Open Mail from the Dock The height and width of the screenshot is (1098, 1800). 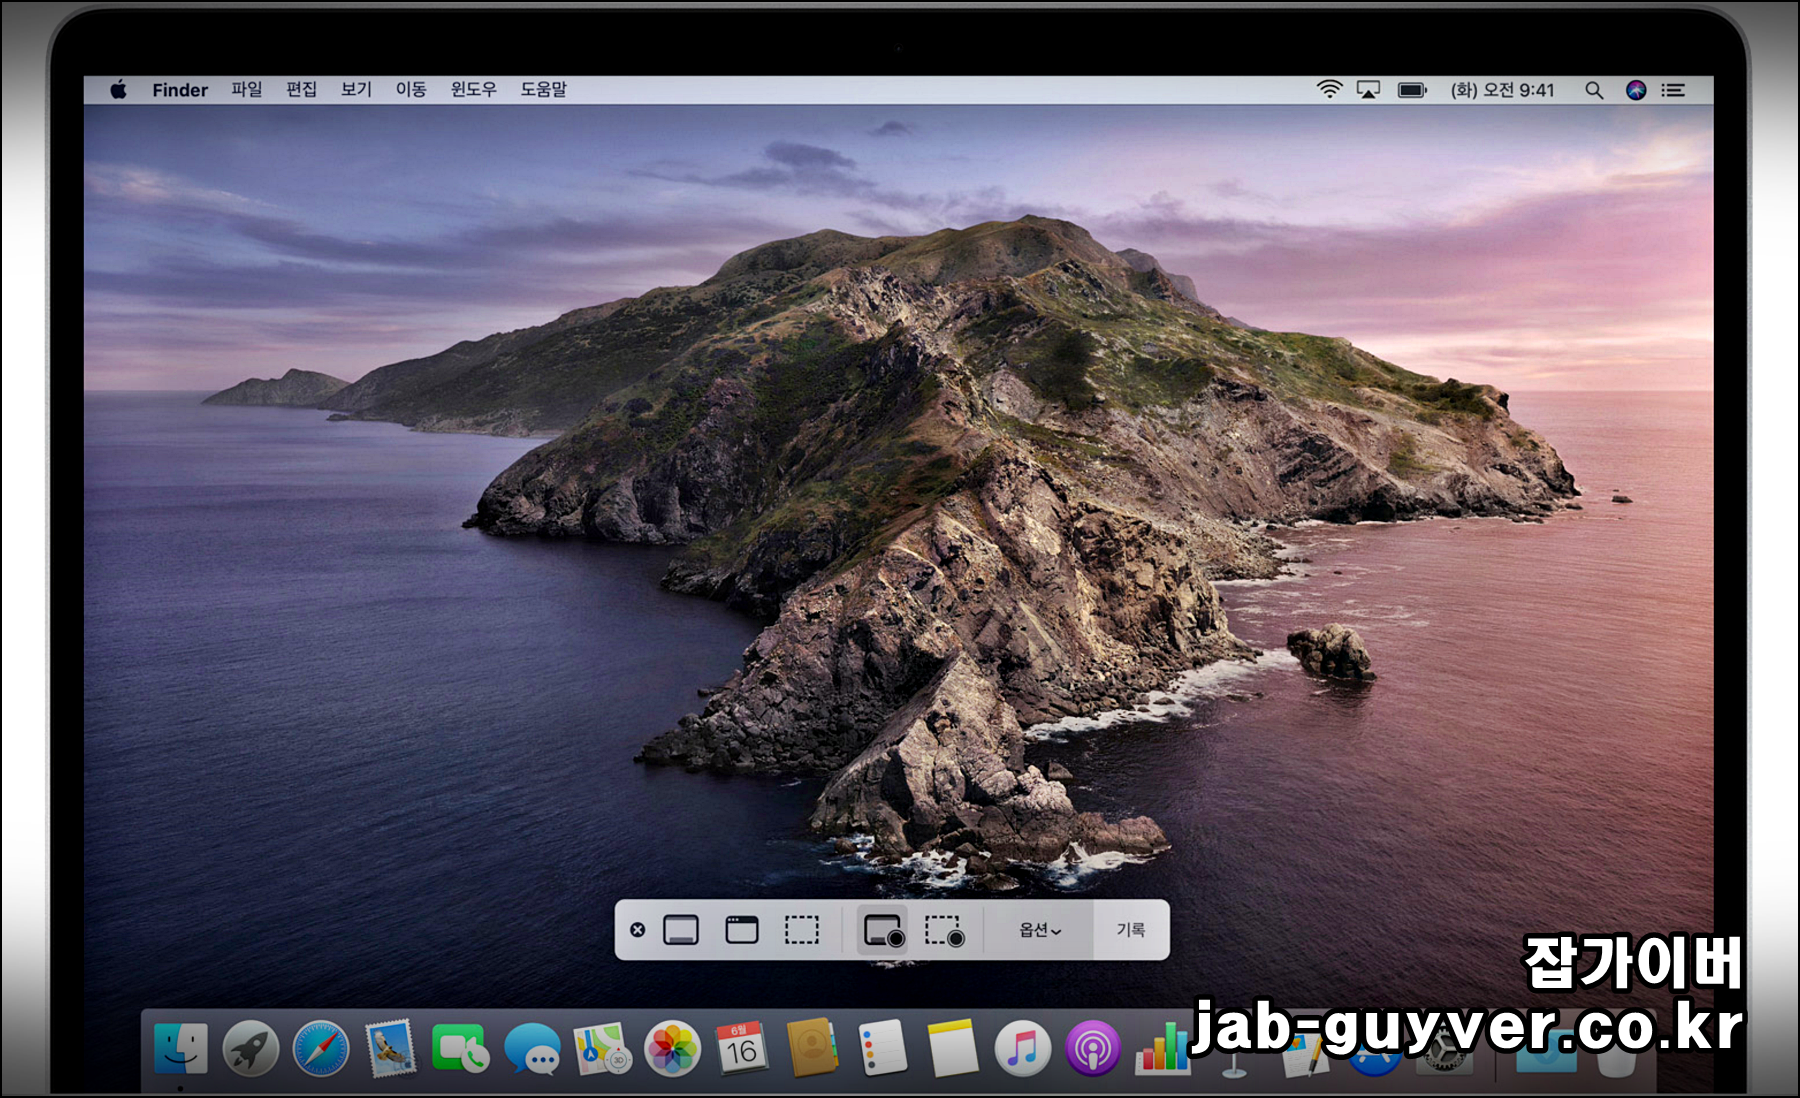[x=391, y=1048]
